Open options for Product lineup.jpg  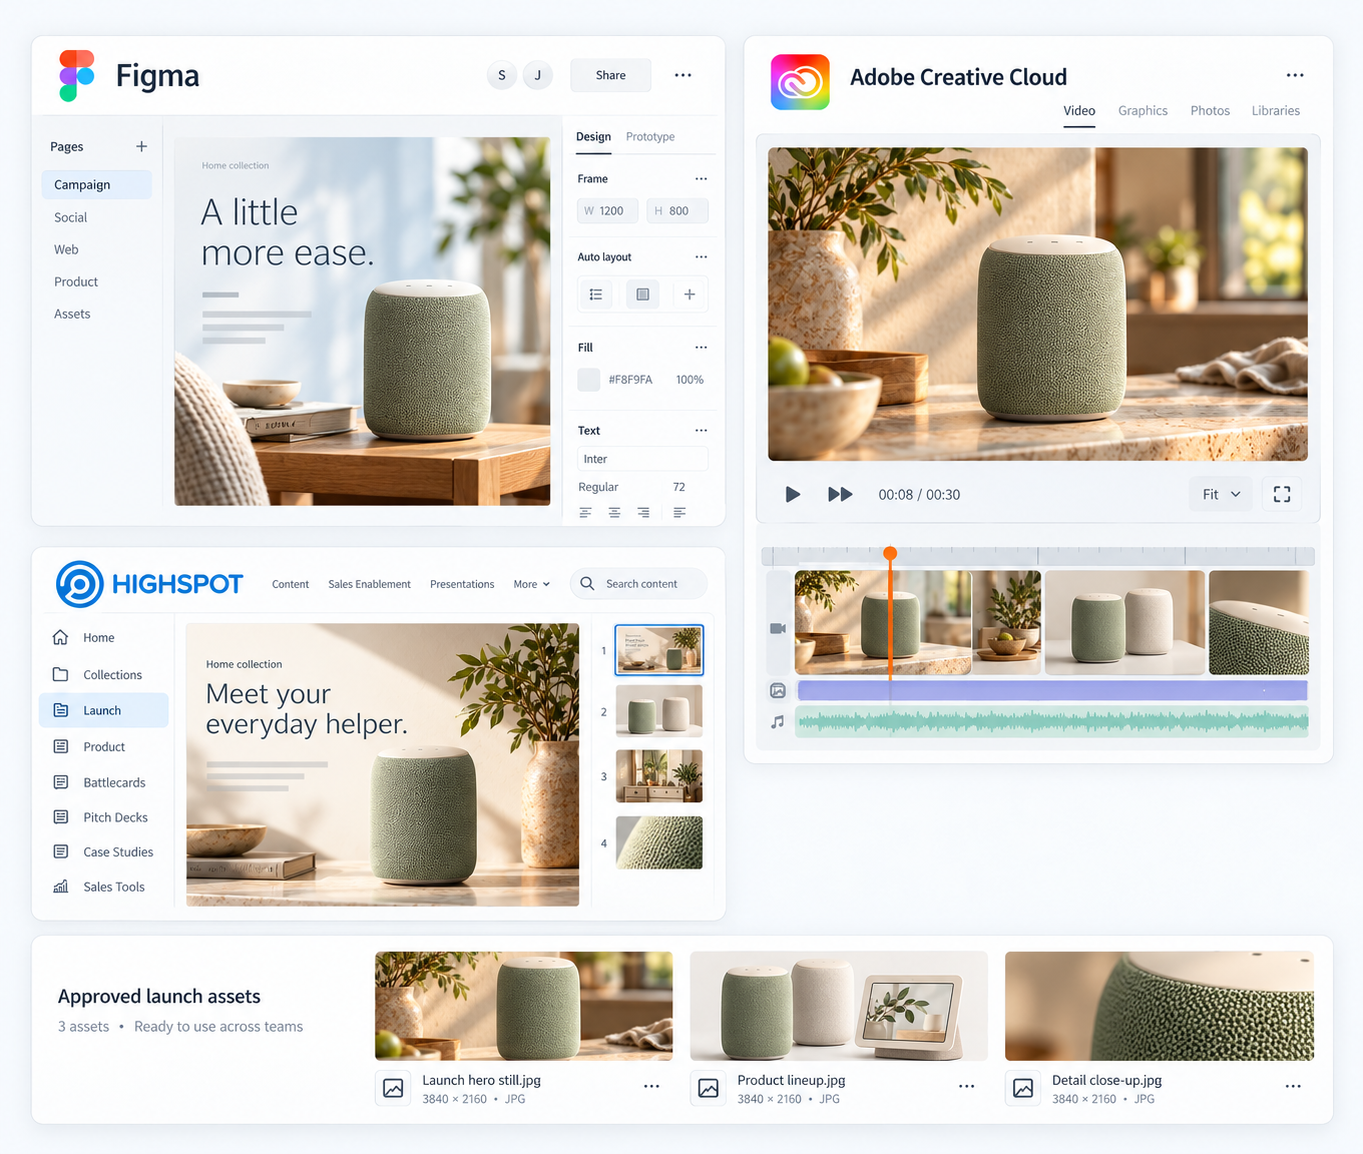tap(967, 1086)
